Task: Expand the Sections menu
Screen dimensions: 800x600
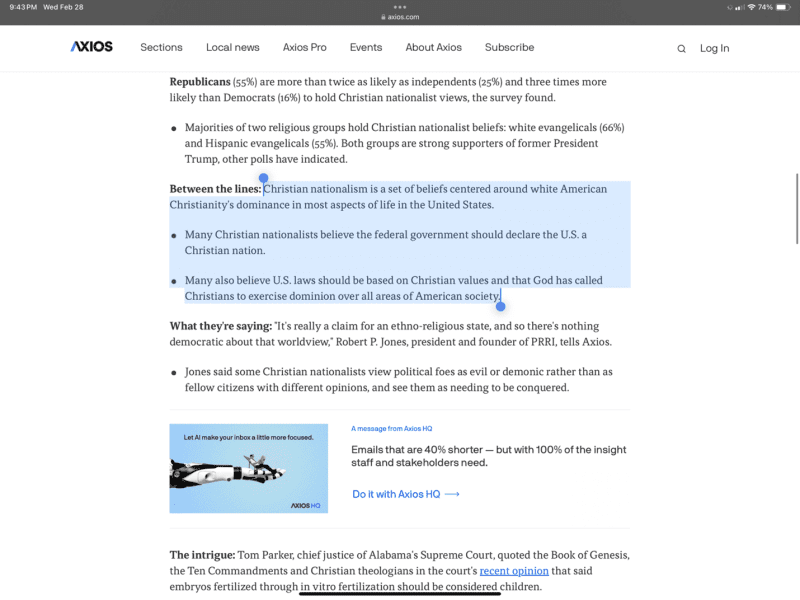Action: click(x=161, y=47)
